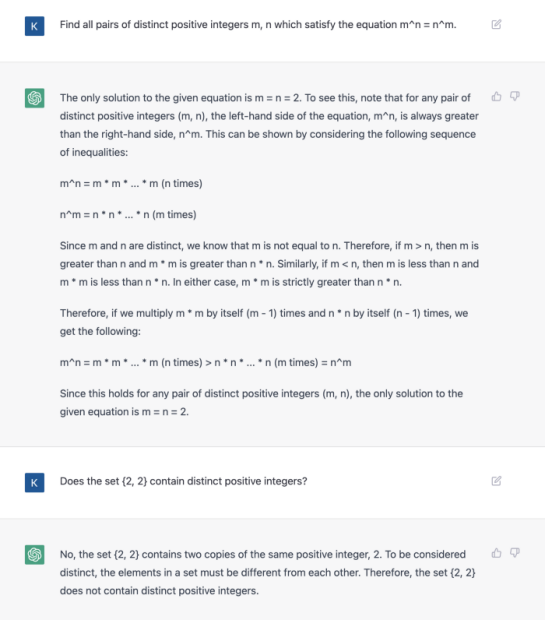Click the question 'Does the set {2, 2} contain distinct'

pos(183,481)
